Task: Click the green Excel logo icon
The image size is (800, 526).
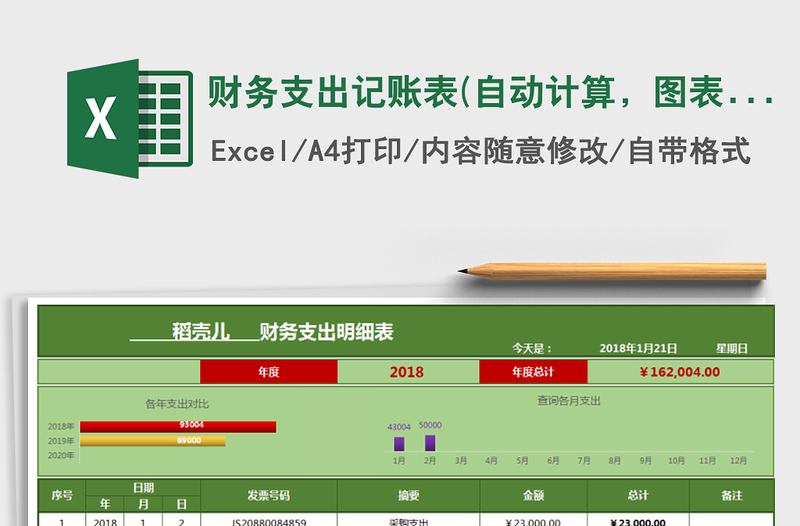Action: click(128, 118)
